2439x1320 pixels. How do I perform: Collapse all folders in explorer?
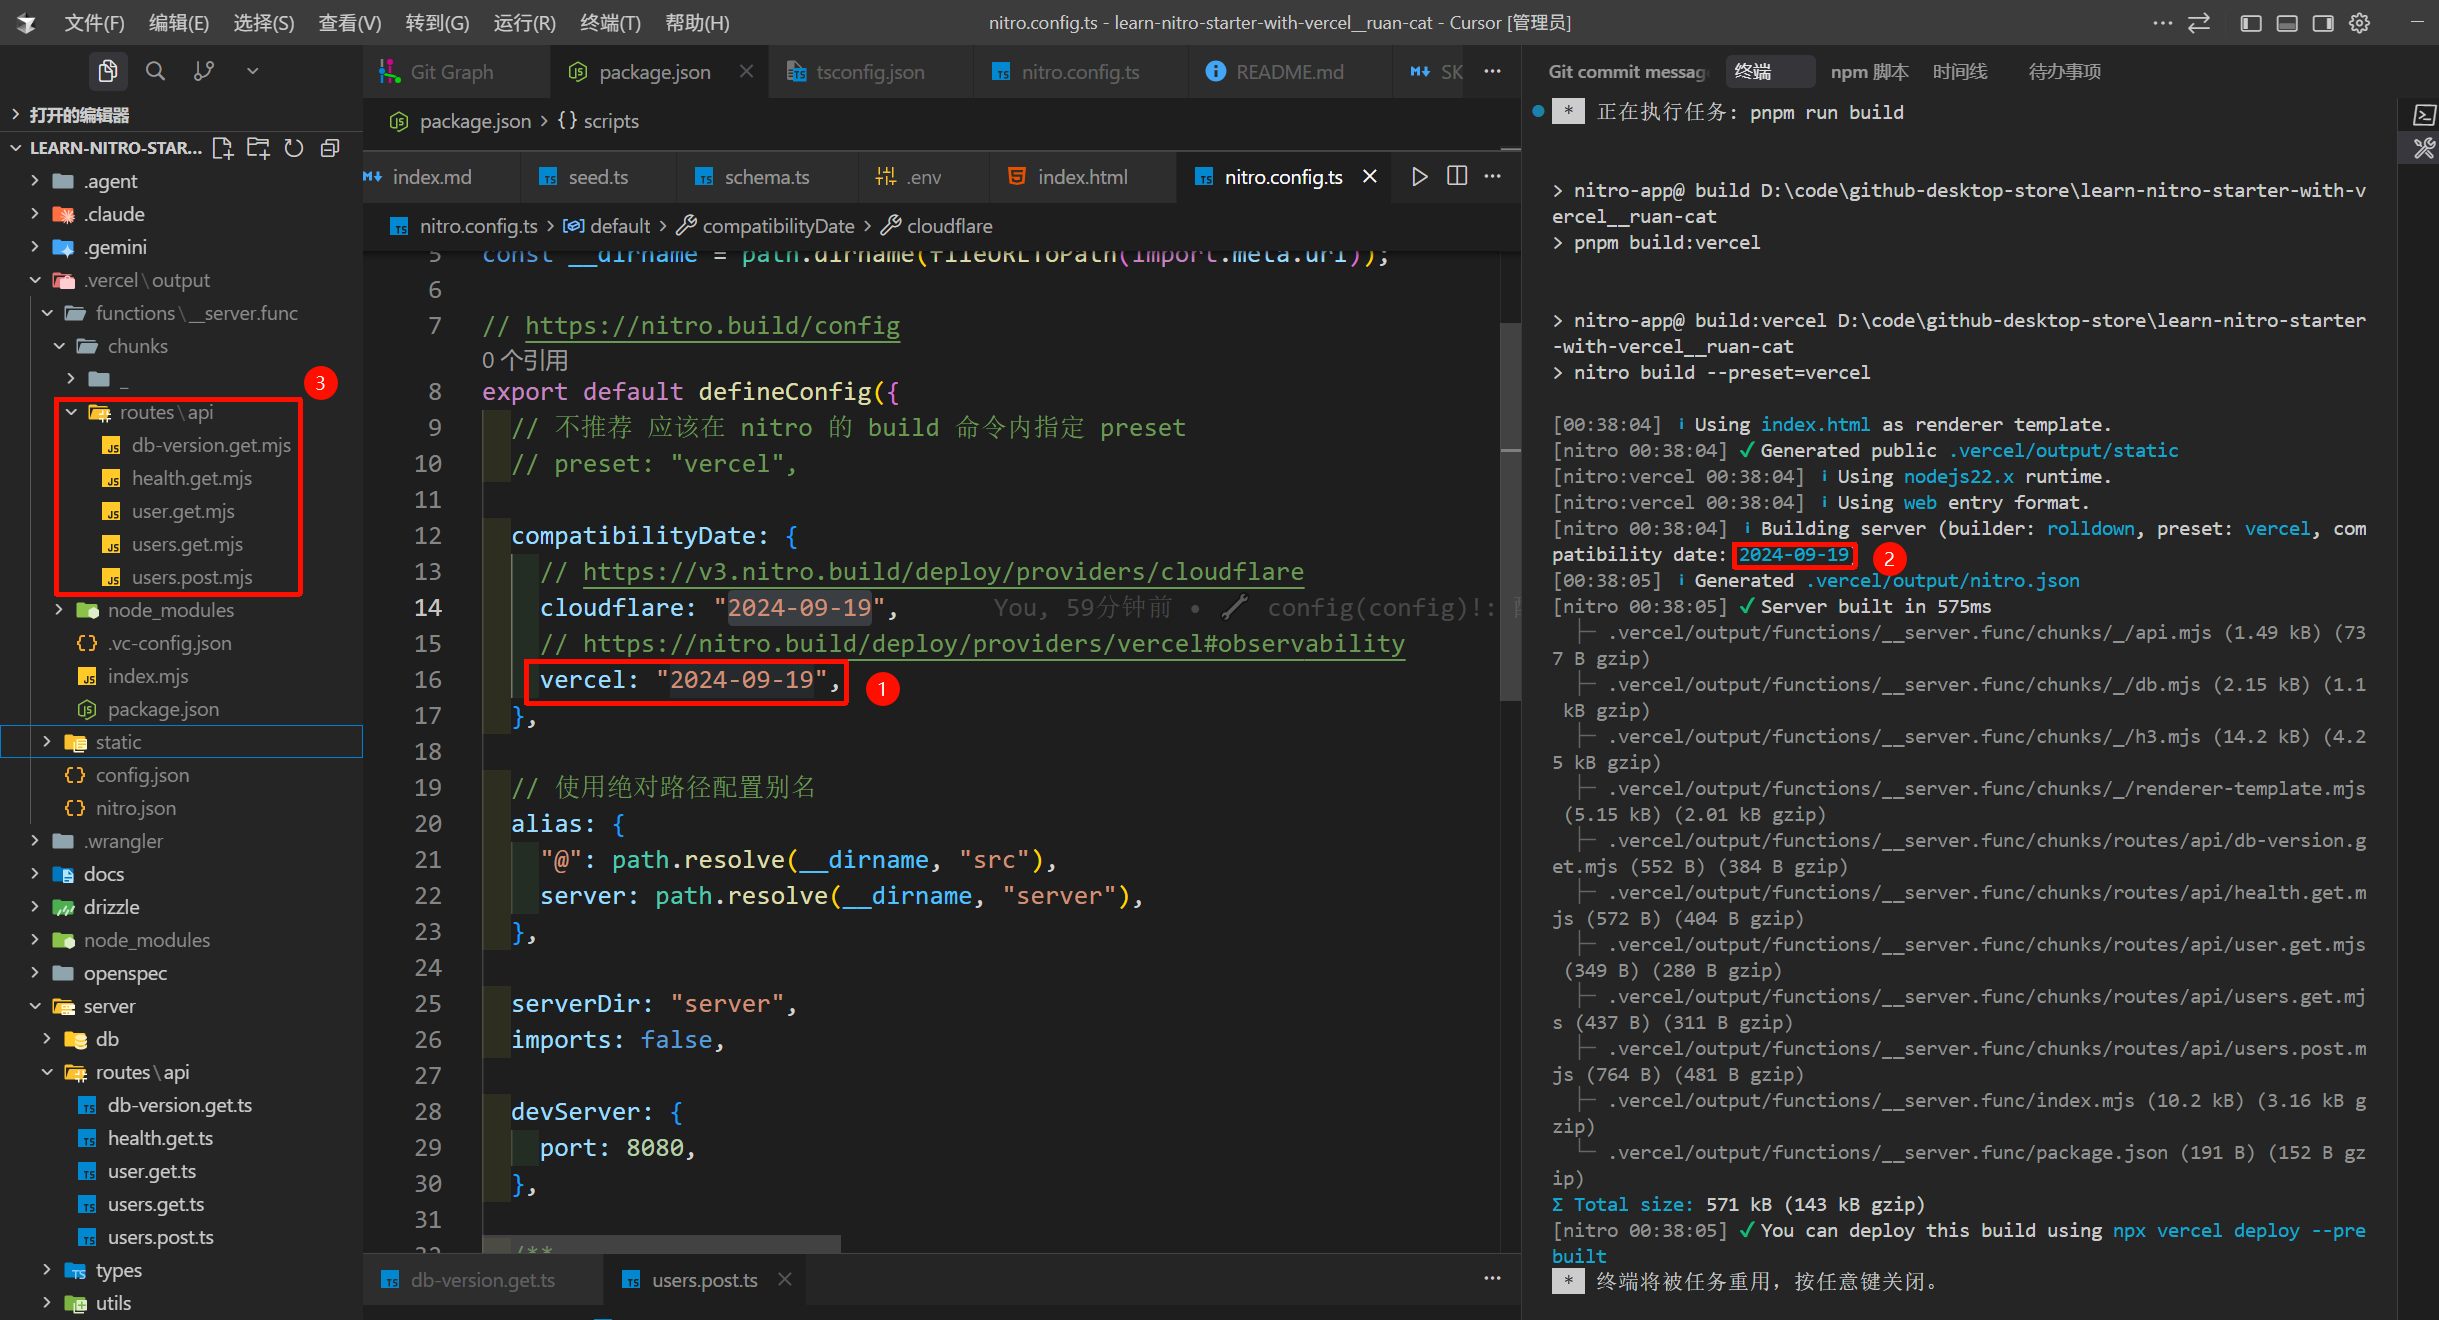pyautogui.click(x=330, y=148)
